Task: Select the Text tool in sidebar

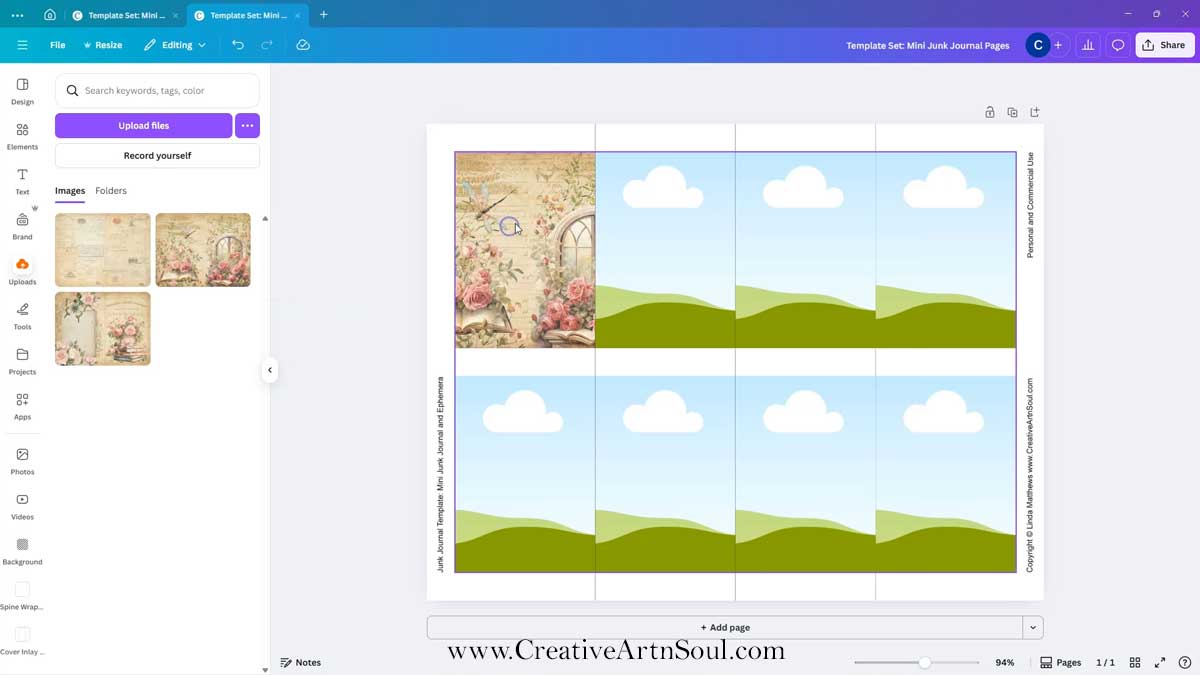Action: (x=22, y=181)
